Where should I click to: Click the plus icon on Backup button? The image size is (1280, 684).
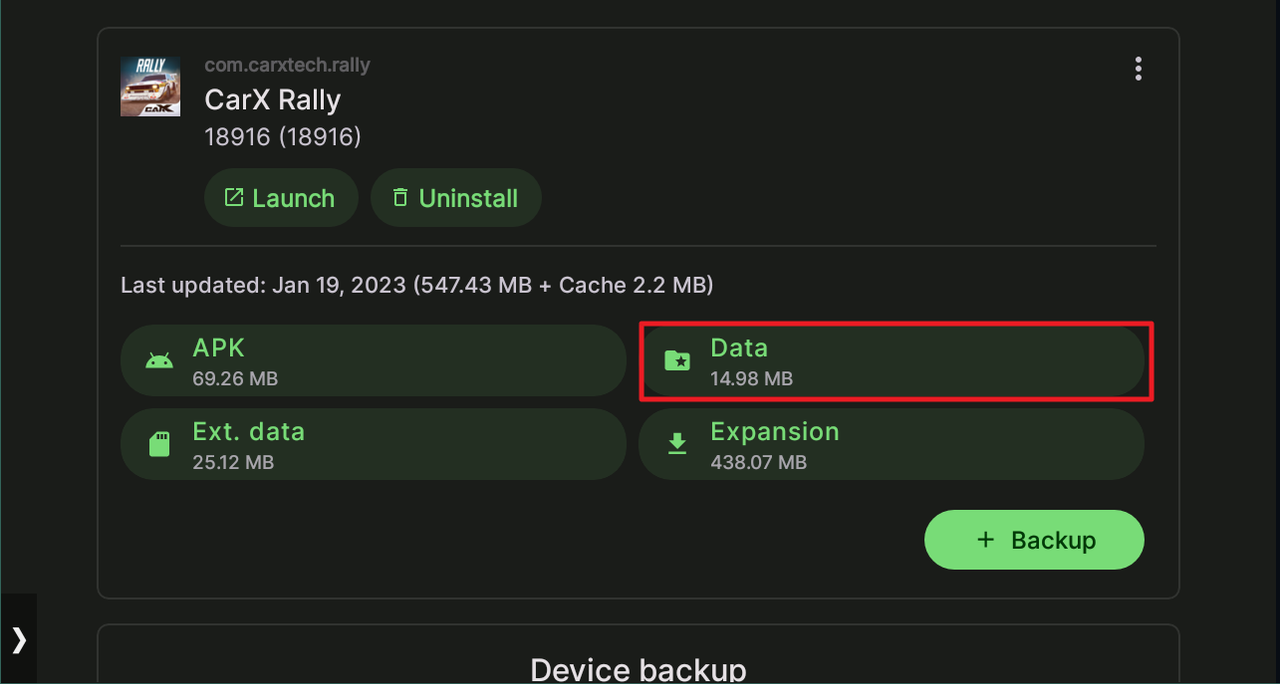985,540
